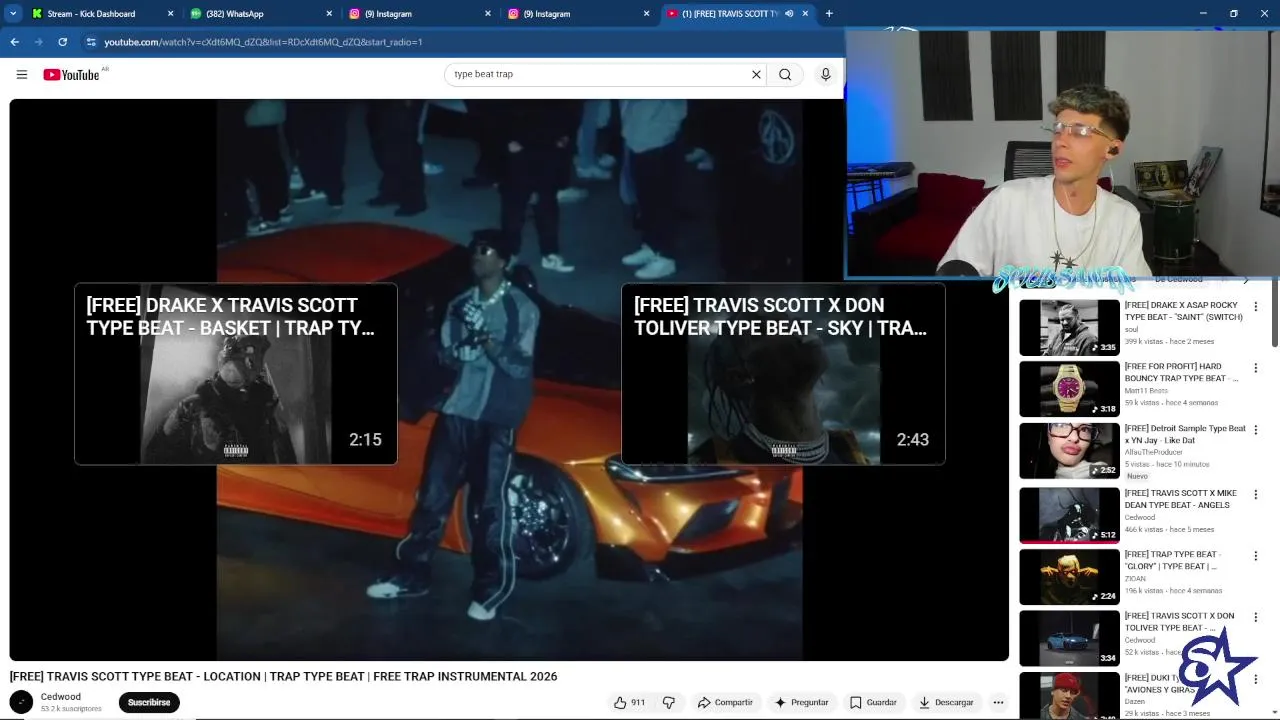Open the Travis Scott x Mike Dean ANGELS title
Screen dimensions: 1280x720
click(1180, 499)
